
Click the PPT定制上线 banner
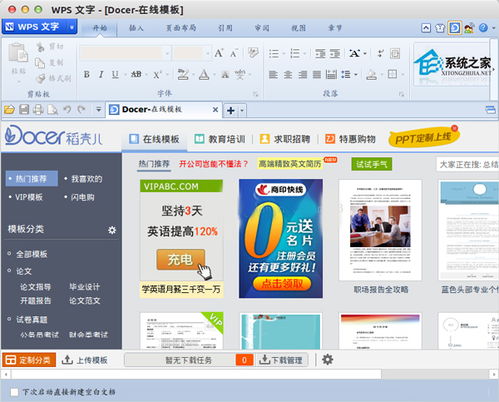coord(423,137)
